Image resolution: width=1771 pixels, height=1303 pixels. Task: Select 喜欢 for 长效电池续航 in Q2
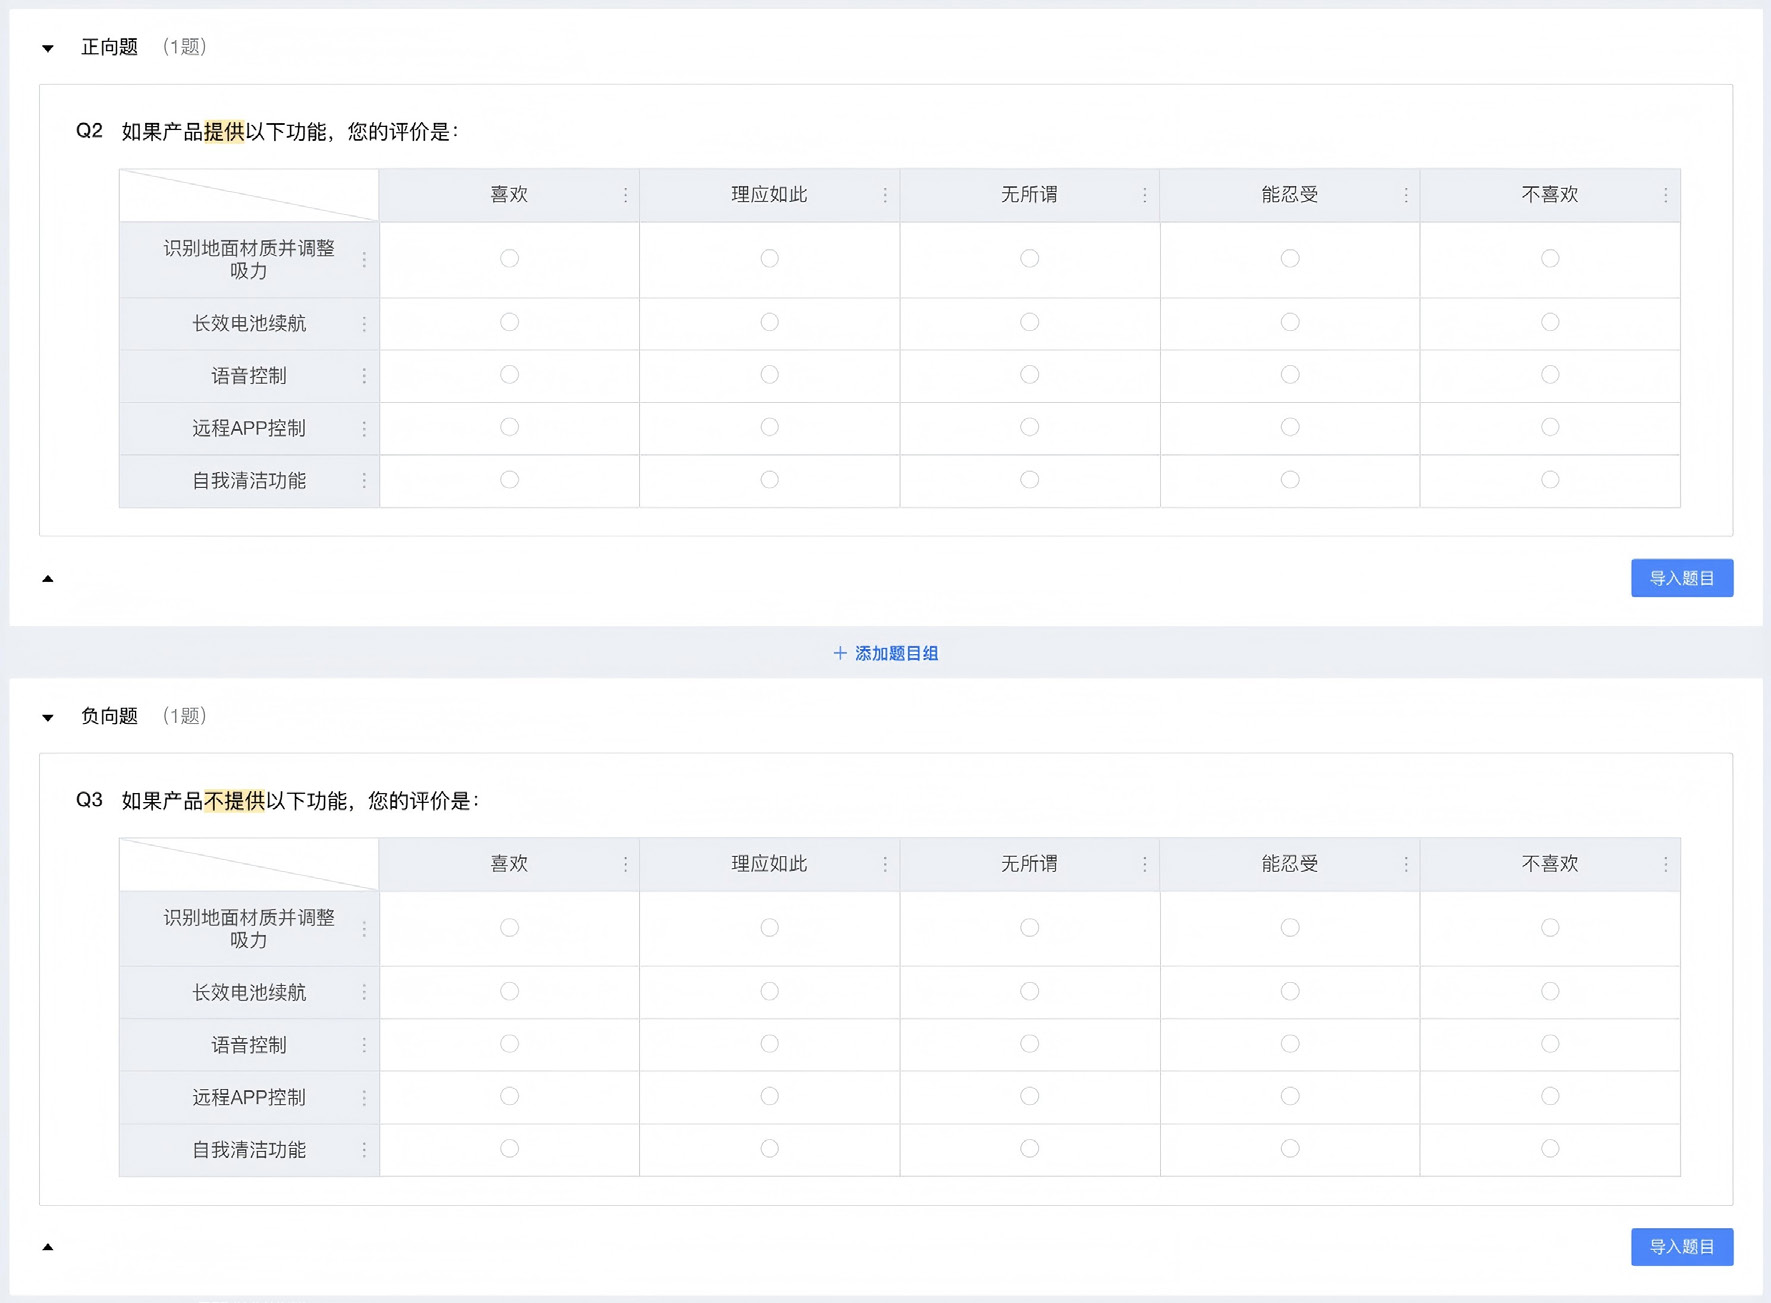[510, 322]
